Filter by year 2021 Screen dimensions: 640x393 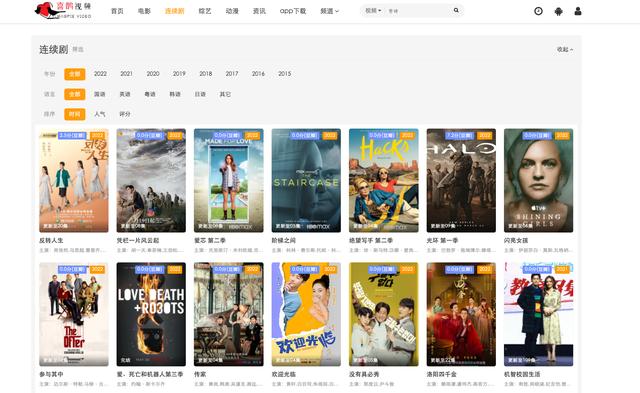[x=127, y=74]
